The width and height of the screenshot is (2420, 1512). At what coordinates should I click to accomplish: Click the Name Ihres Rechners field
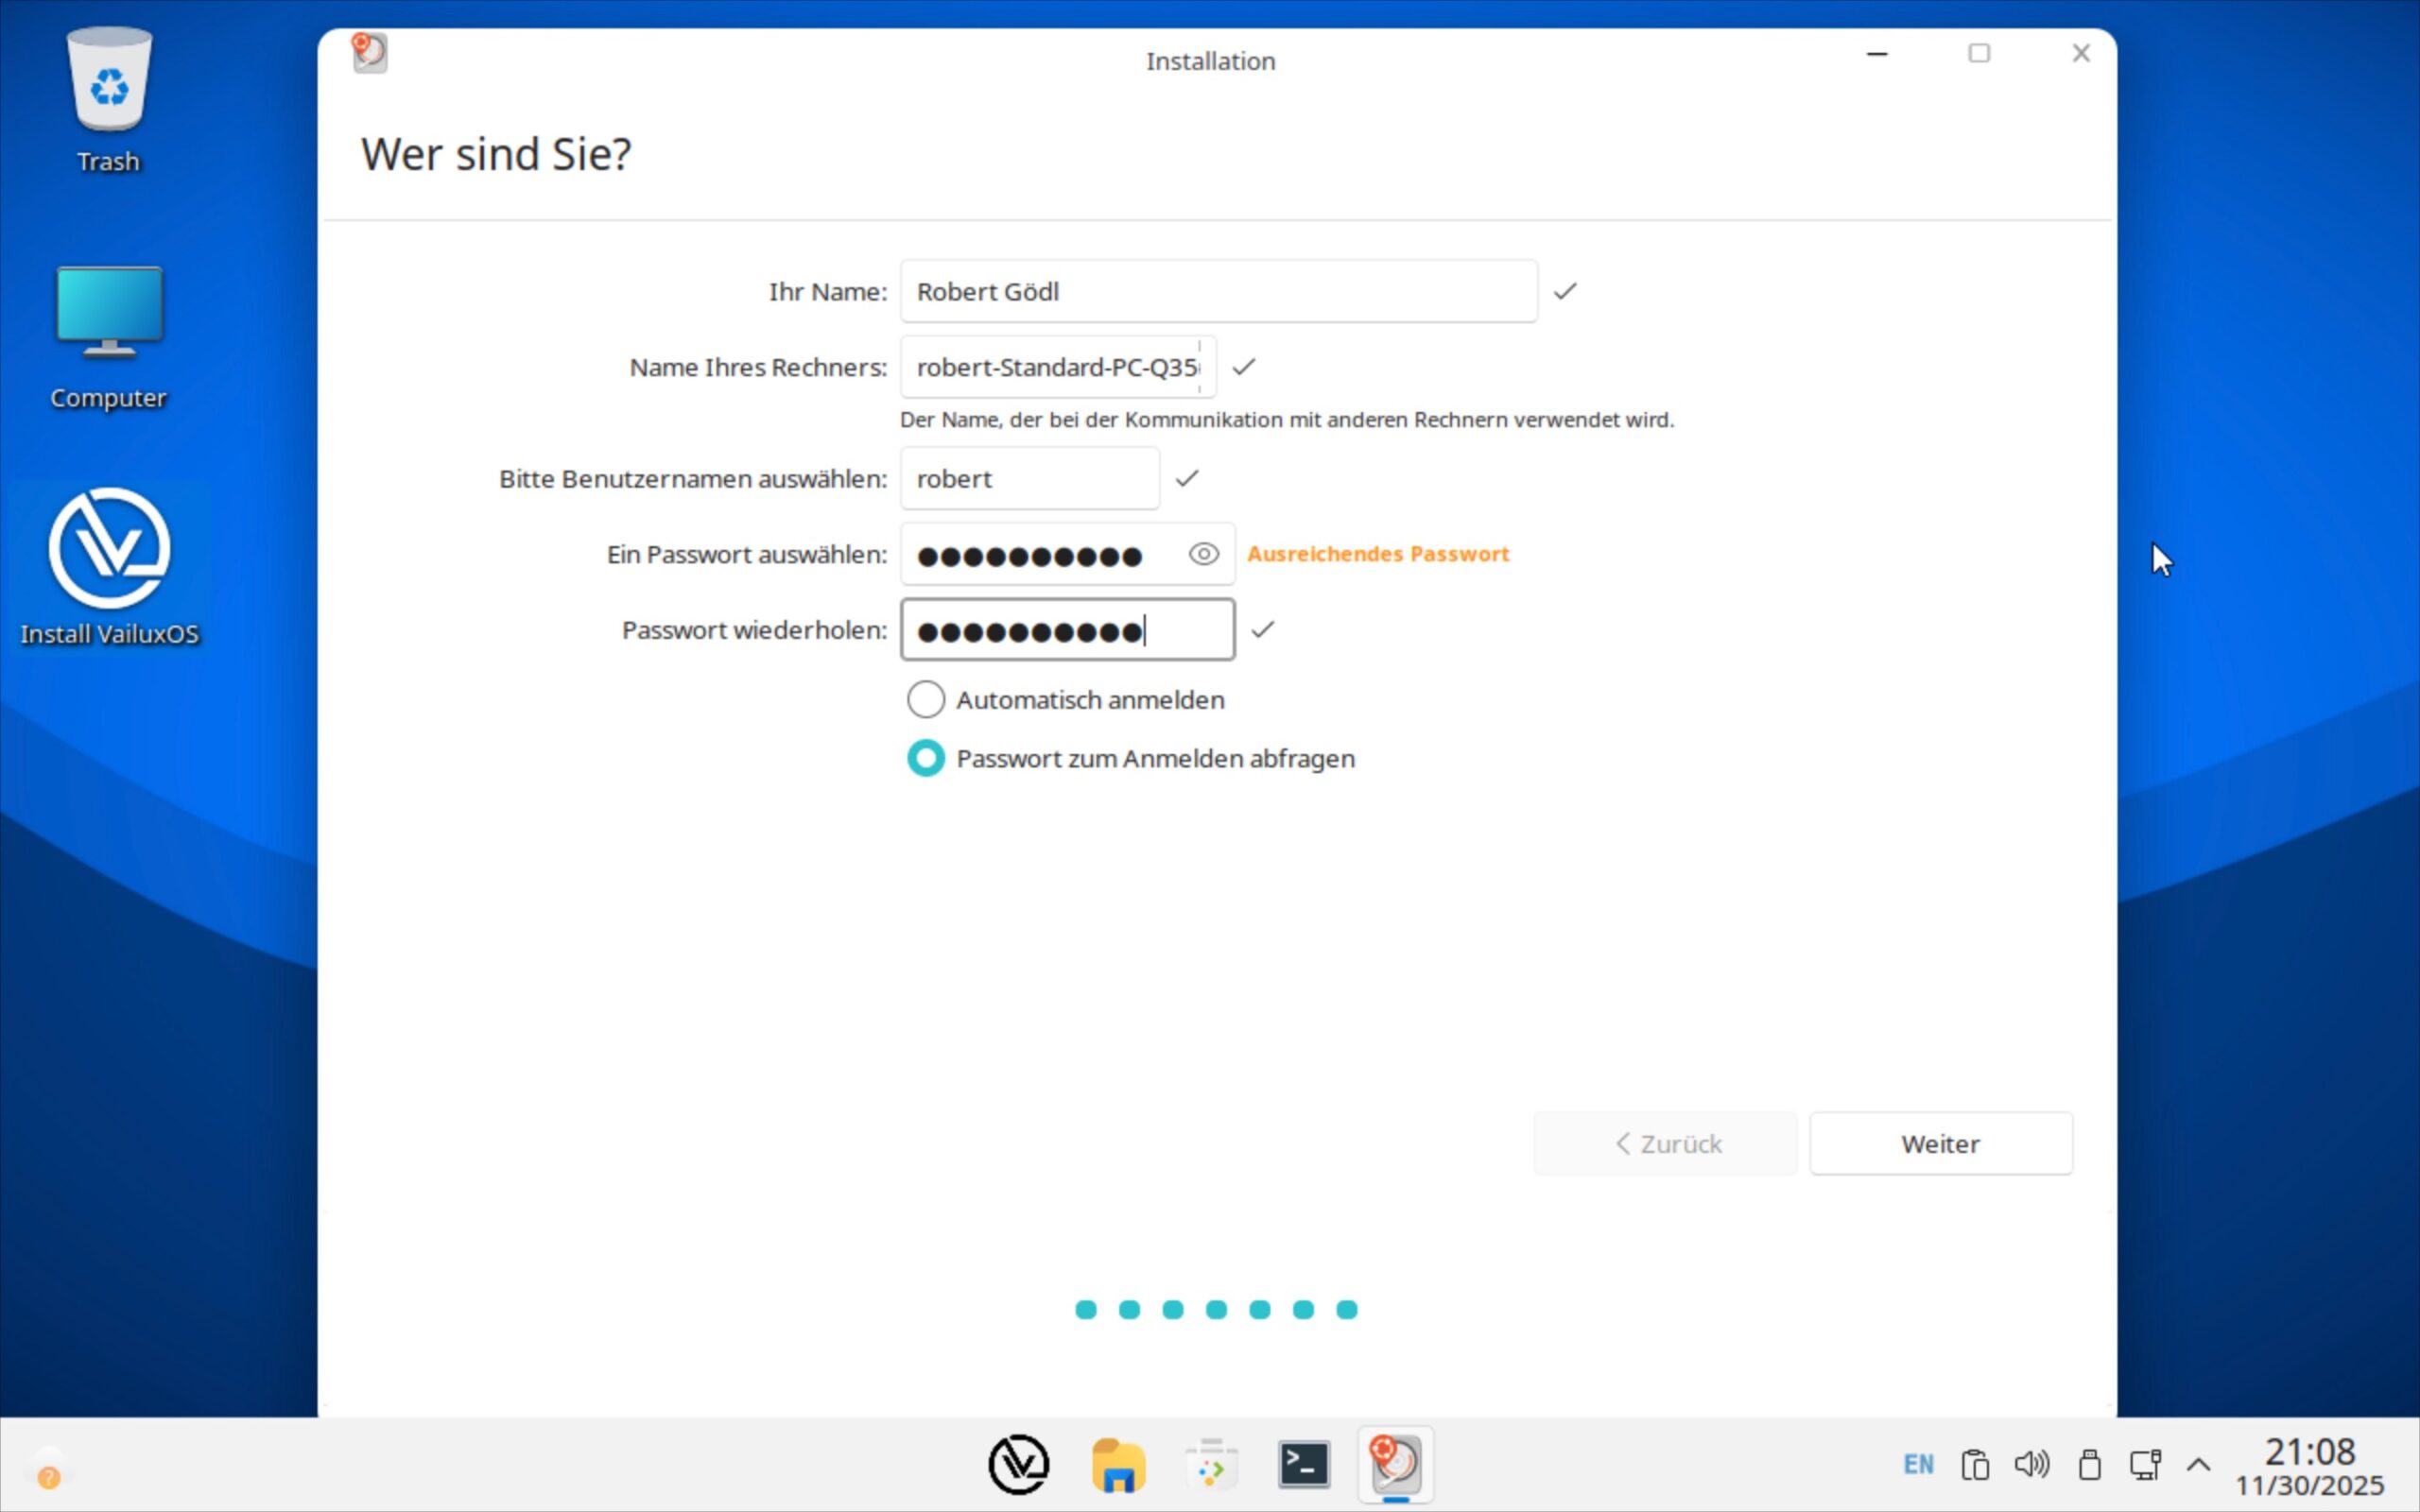pyautogui.click(x=1057, y=367)
